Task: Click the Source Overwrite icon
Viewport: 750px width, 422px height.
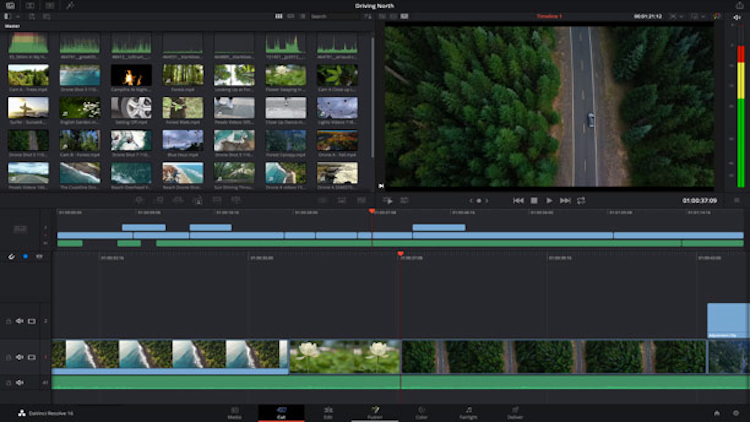Action: click(236, 200)
